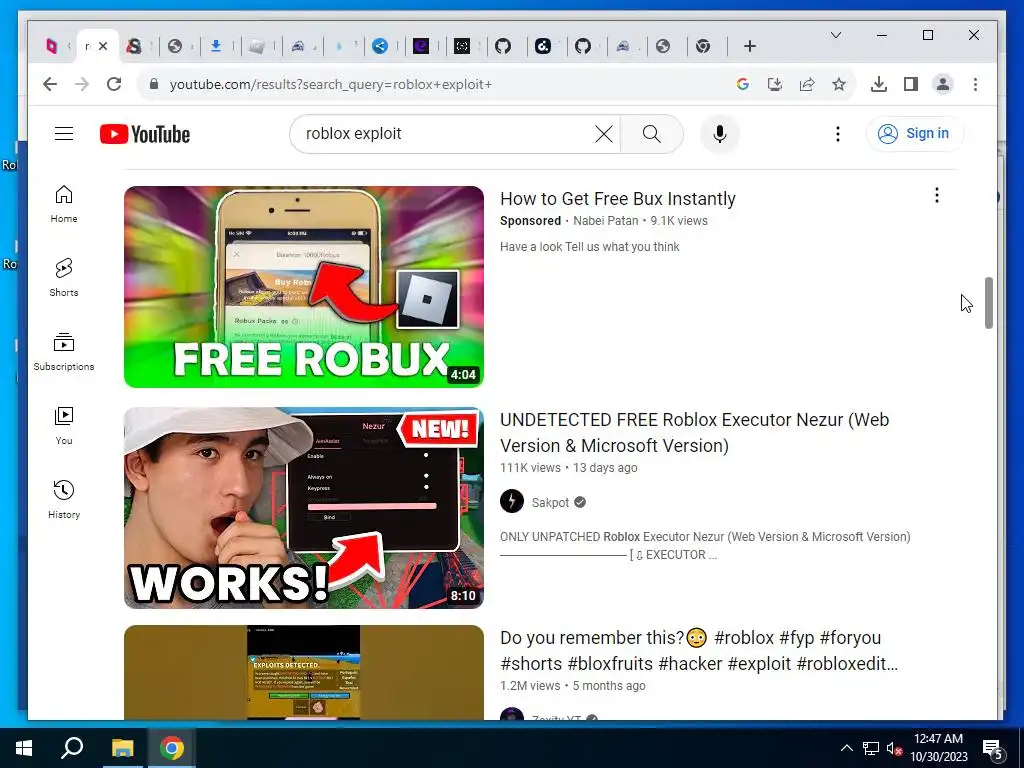This screenshot has height=768, width=1024.
Task: Switch to the tab with blue share icon
Action: [380, 46]
